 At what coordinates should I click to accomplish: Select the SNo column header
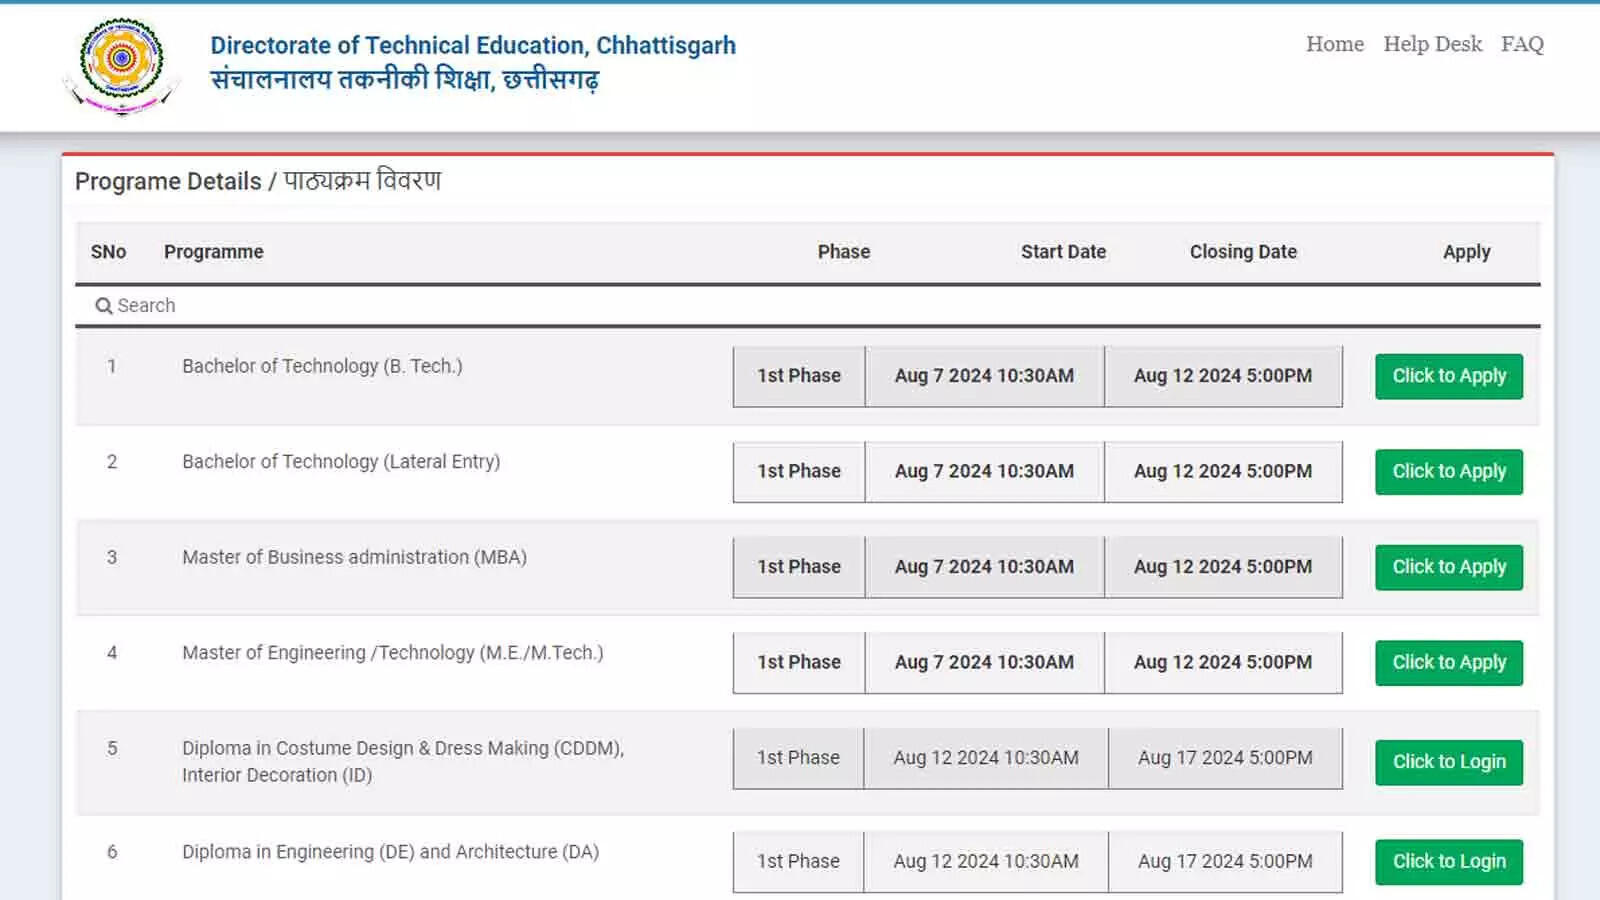[108, 252]
